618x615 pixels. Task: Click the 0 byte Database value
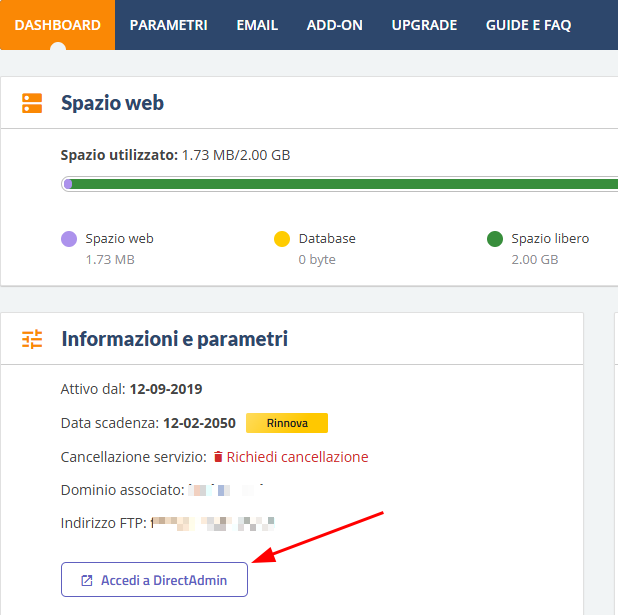tap(317, 260)
